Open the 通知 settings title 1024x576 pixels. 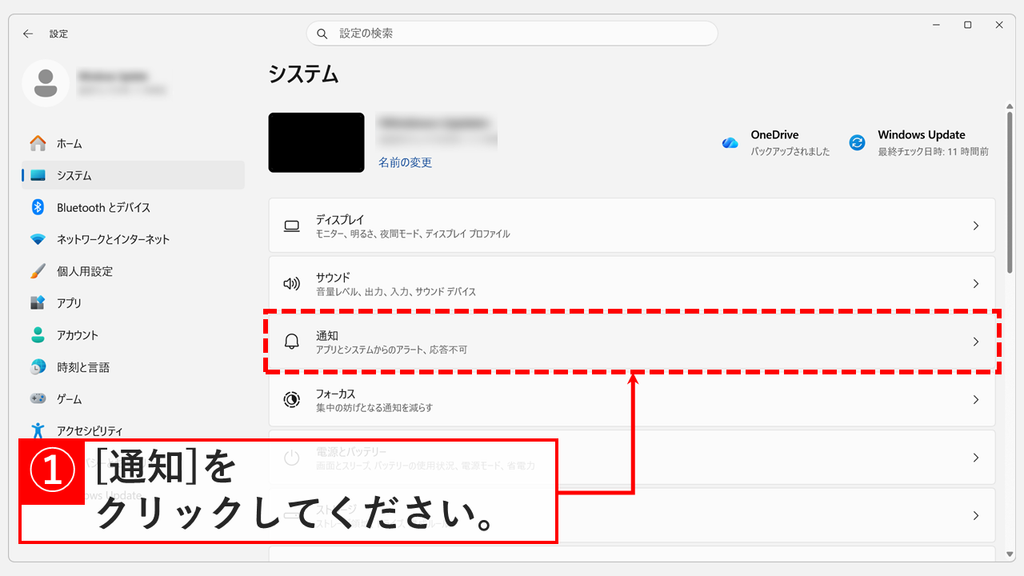click(x=327, y=335)
